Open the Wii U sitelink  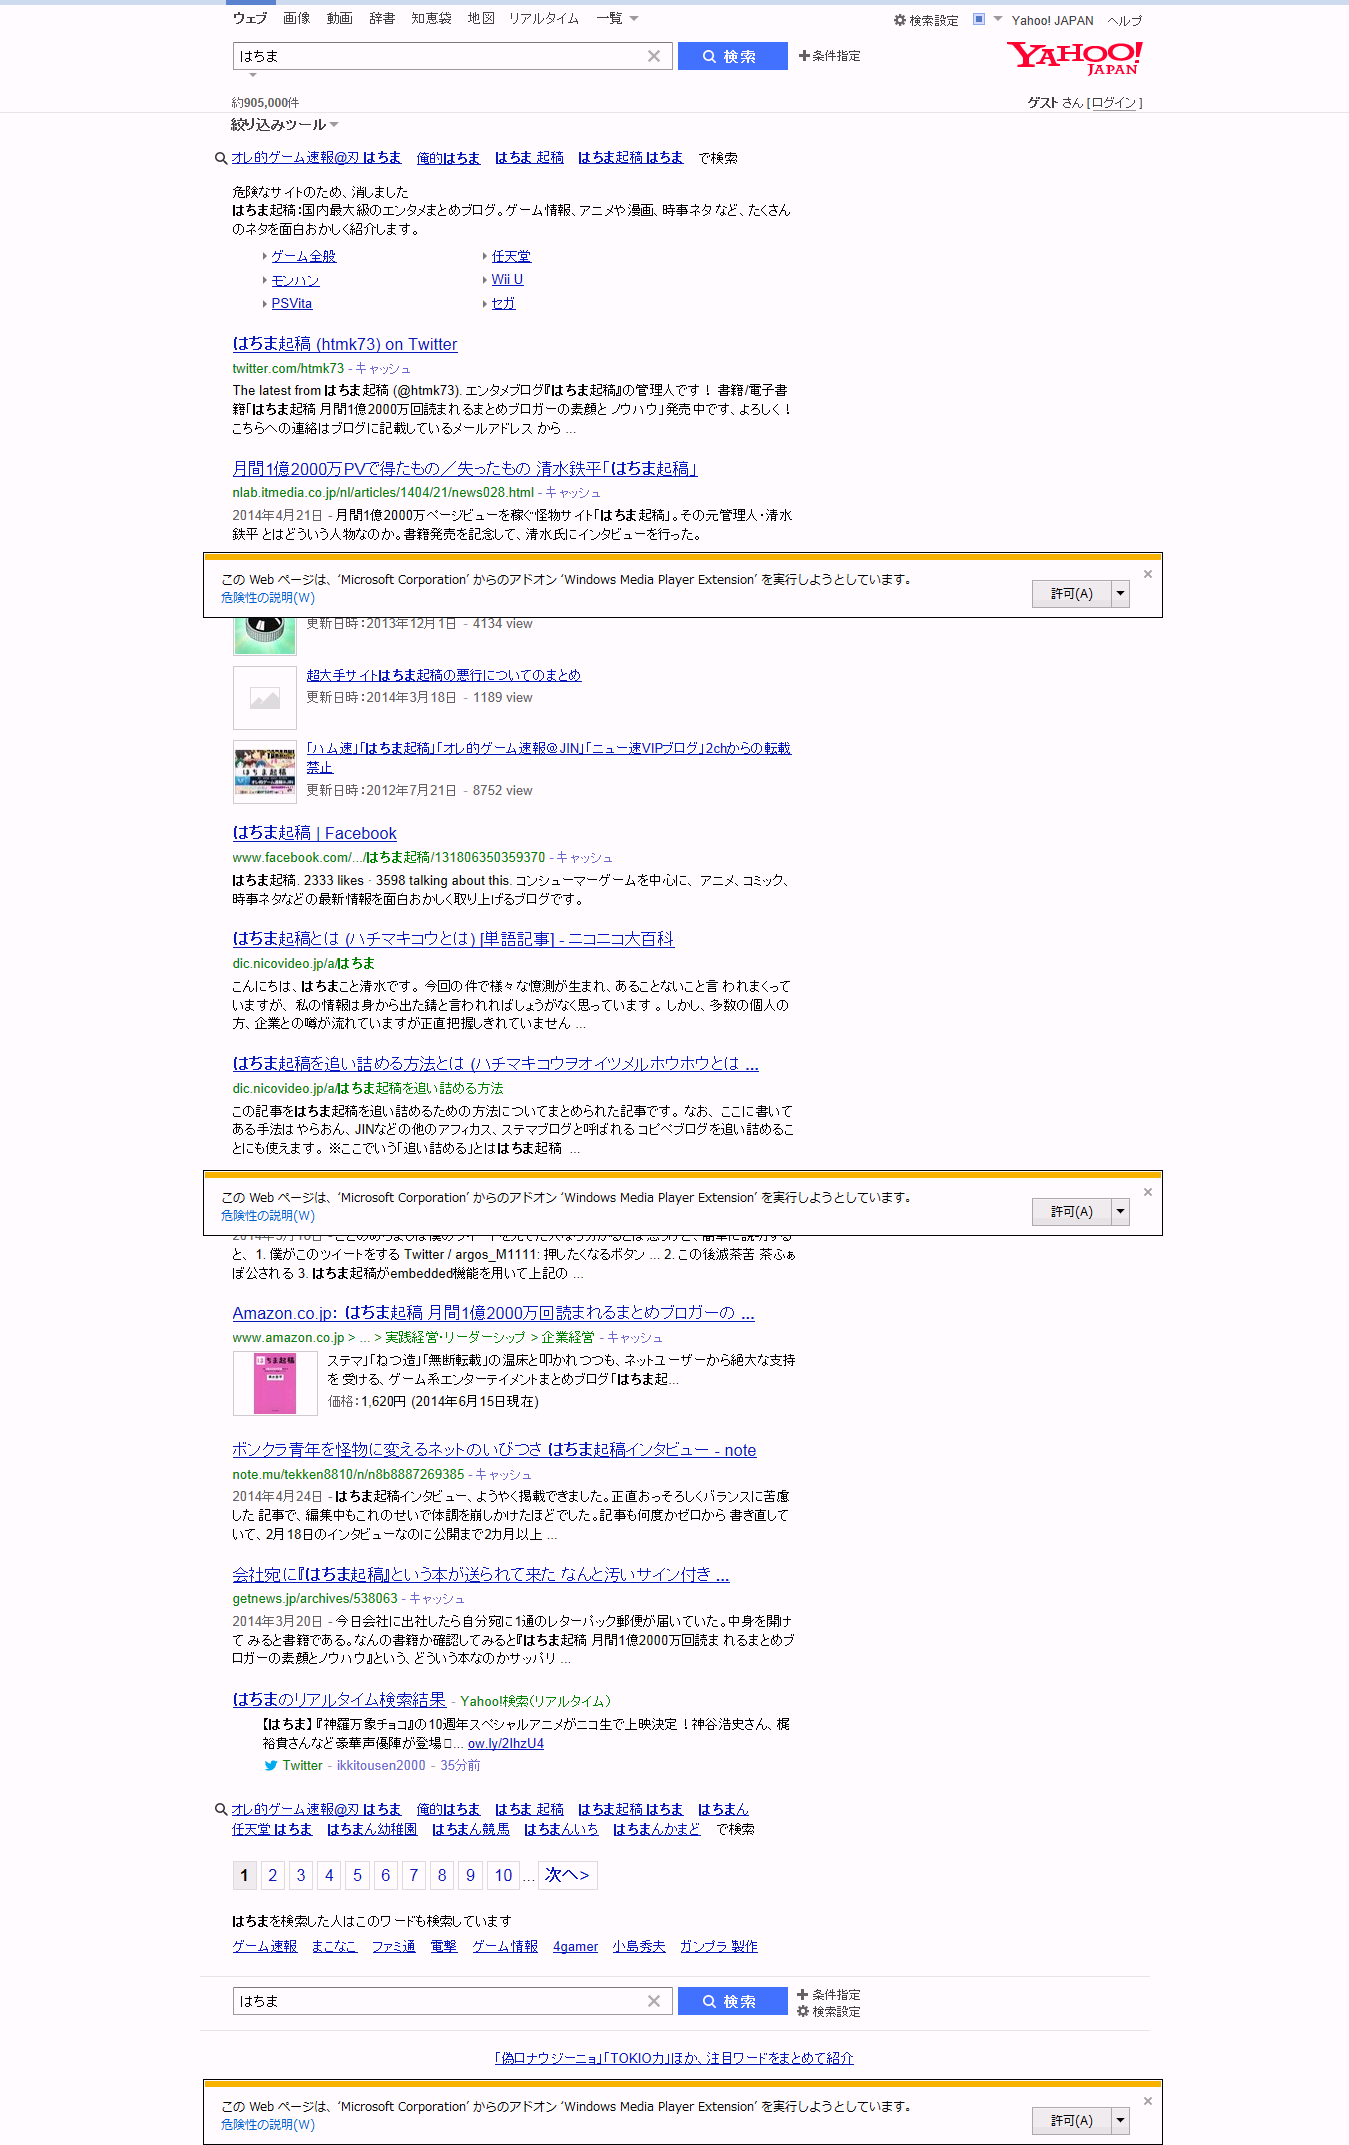tap(507, 280)
